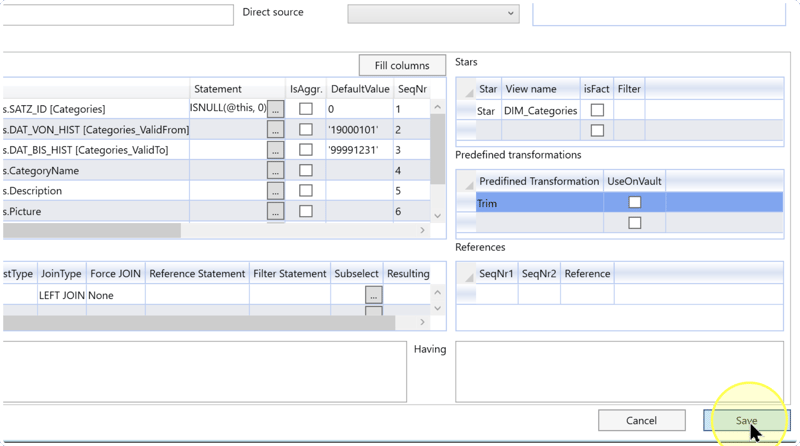Click the Subselect column header
800x446 pixels.
(356, 274)
